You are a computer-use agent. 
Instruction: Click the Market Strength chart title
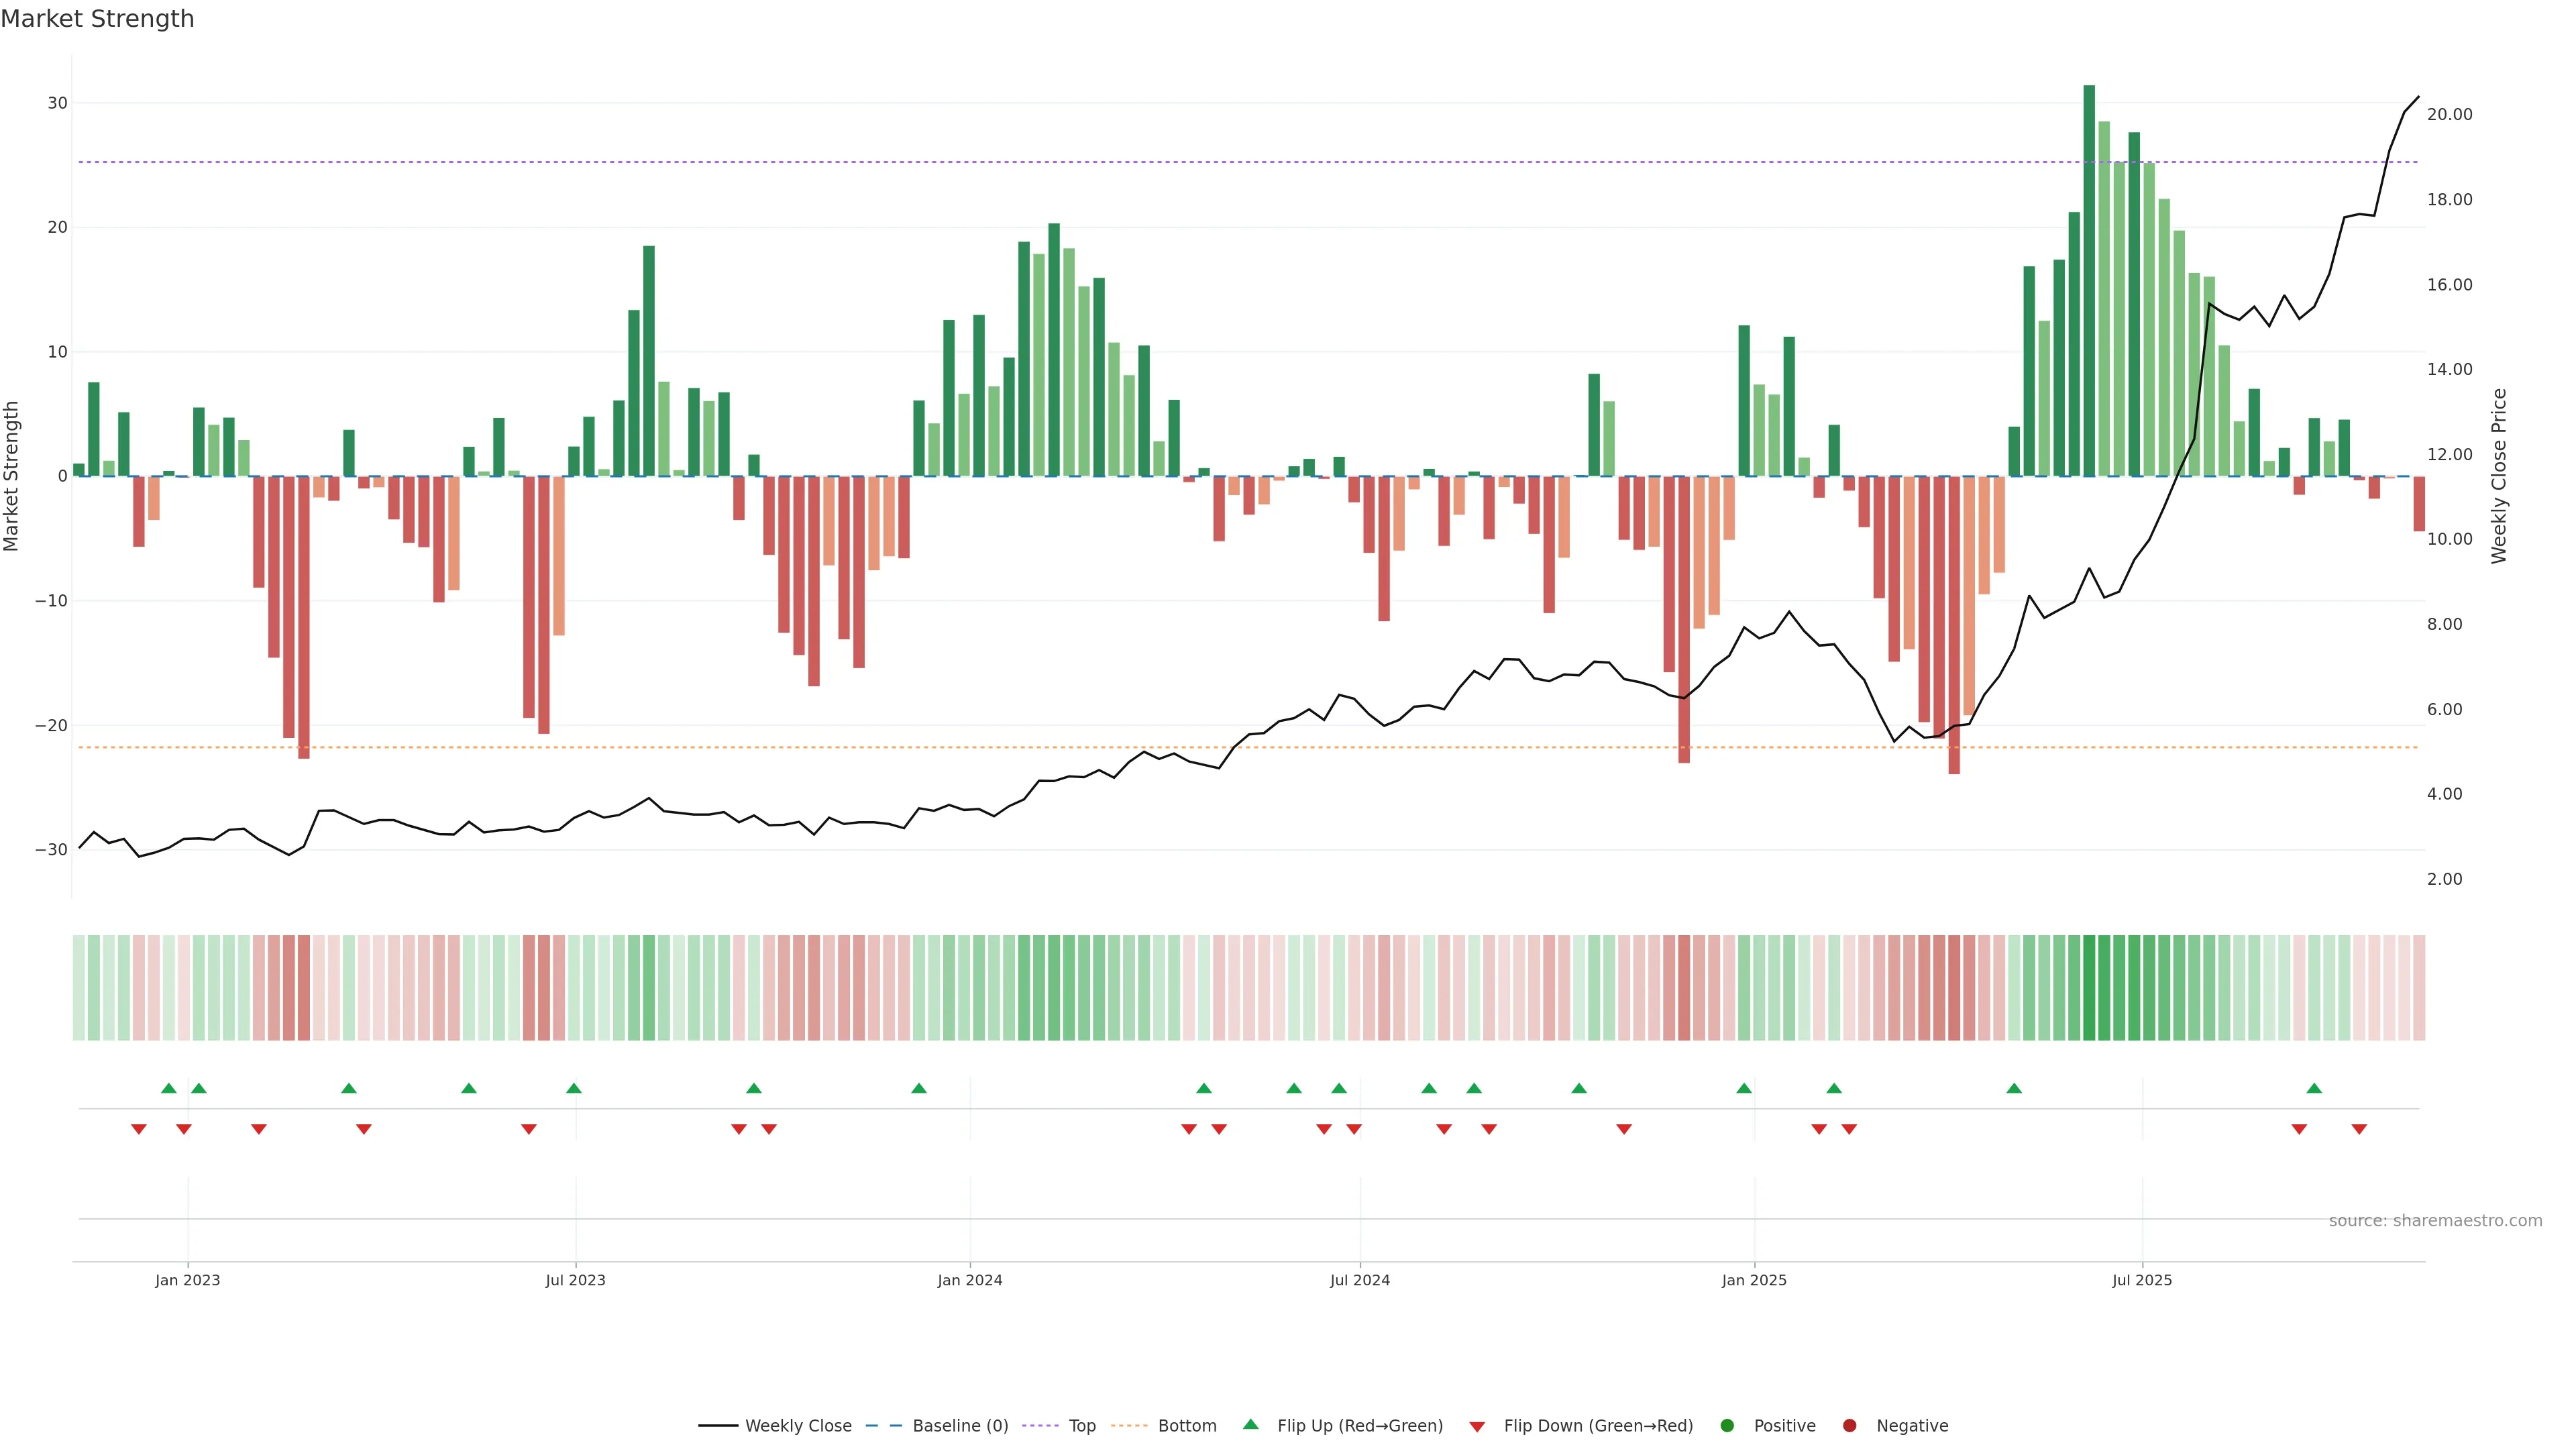97,19
